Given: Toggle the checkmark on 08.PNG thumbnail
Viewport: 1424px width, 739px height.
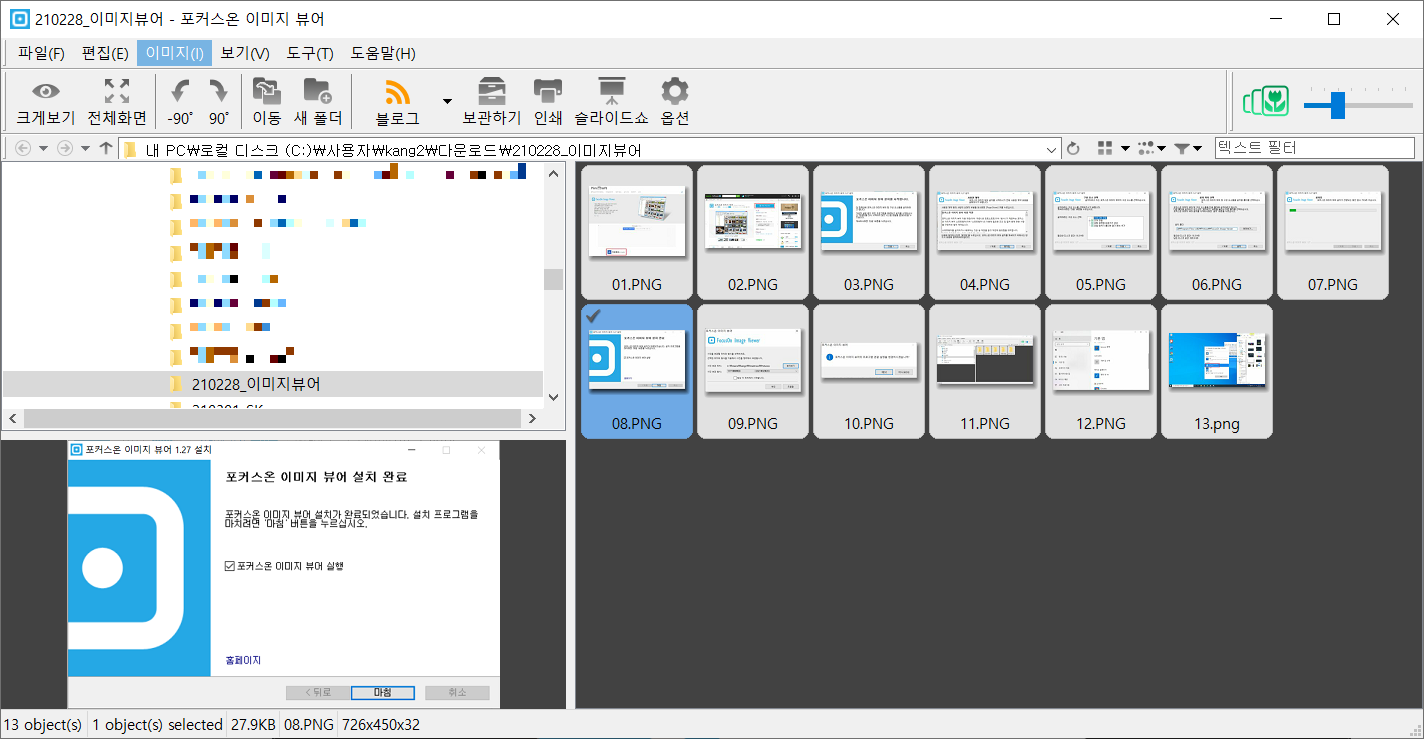Looking at the screenshot, I should (593, 316).
